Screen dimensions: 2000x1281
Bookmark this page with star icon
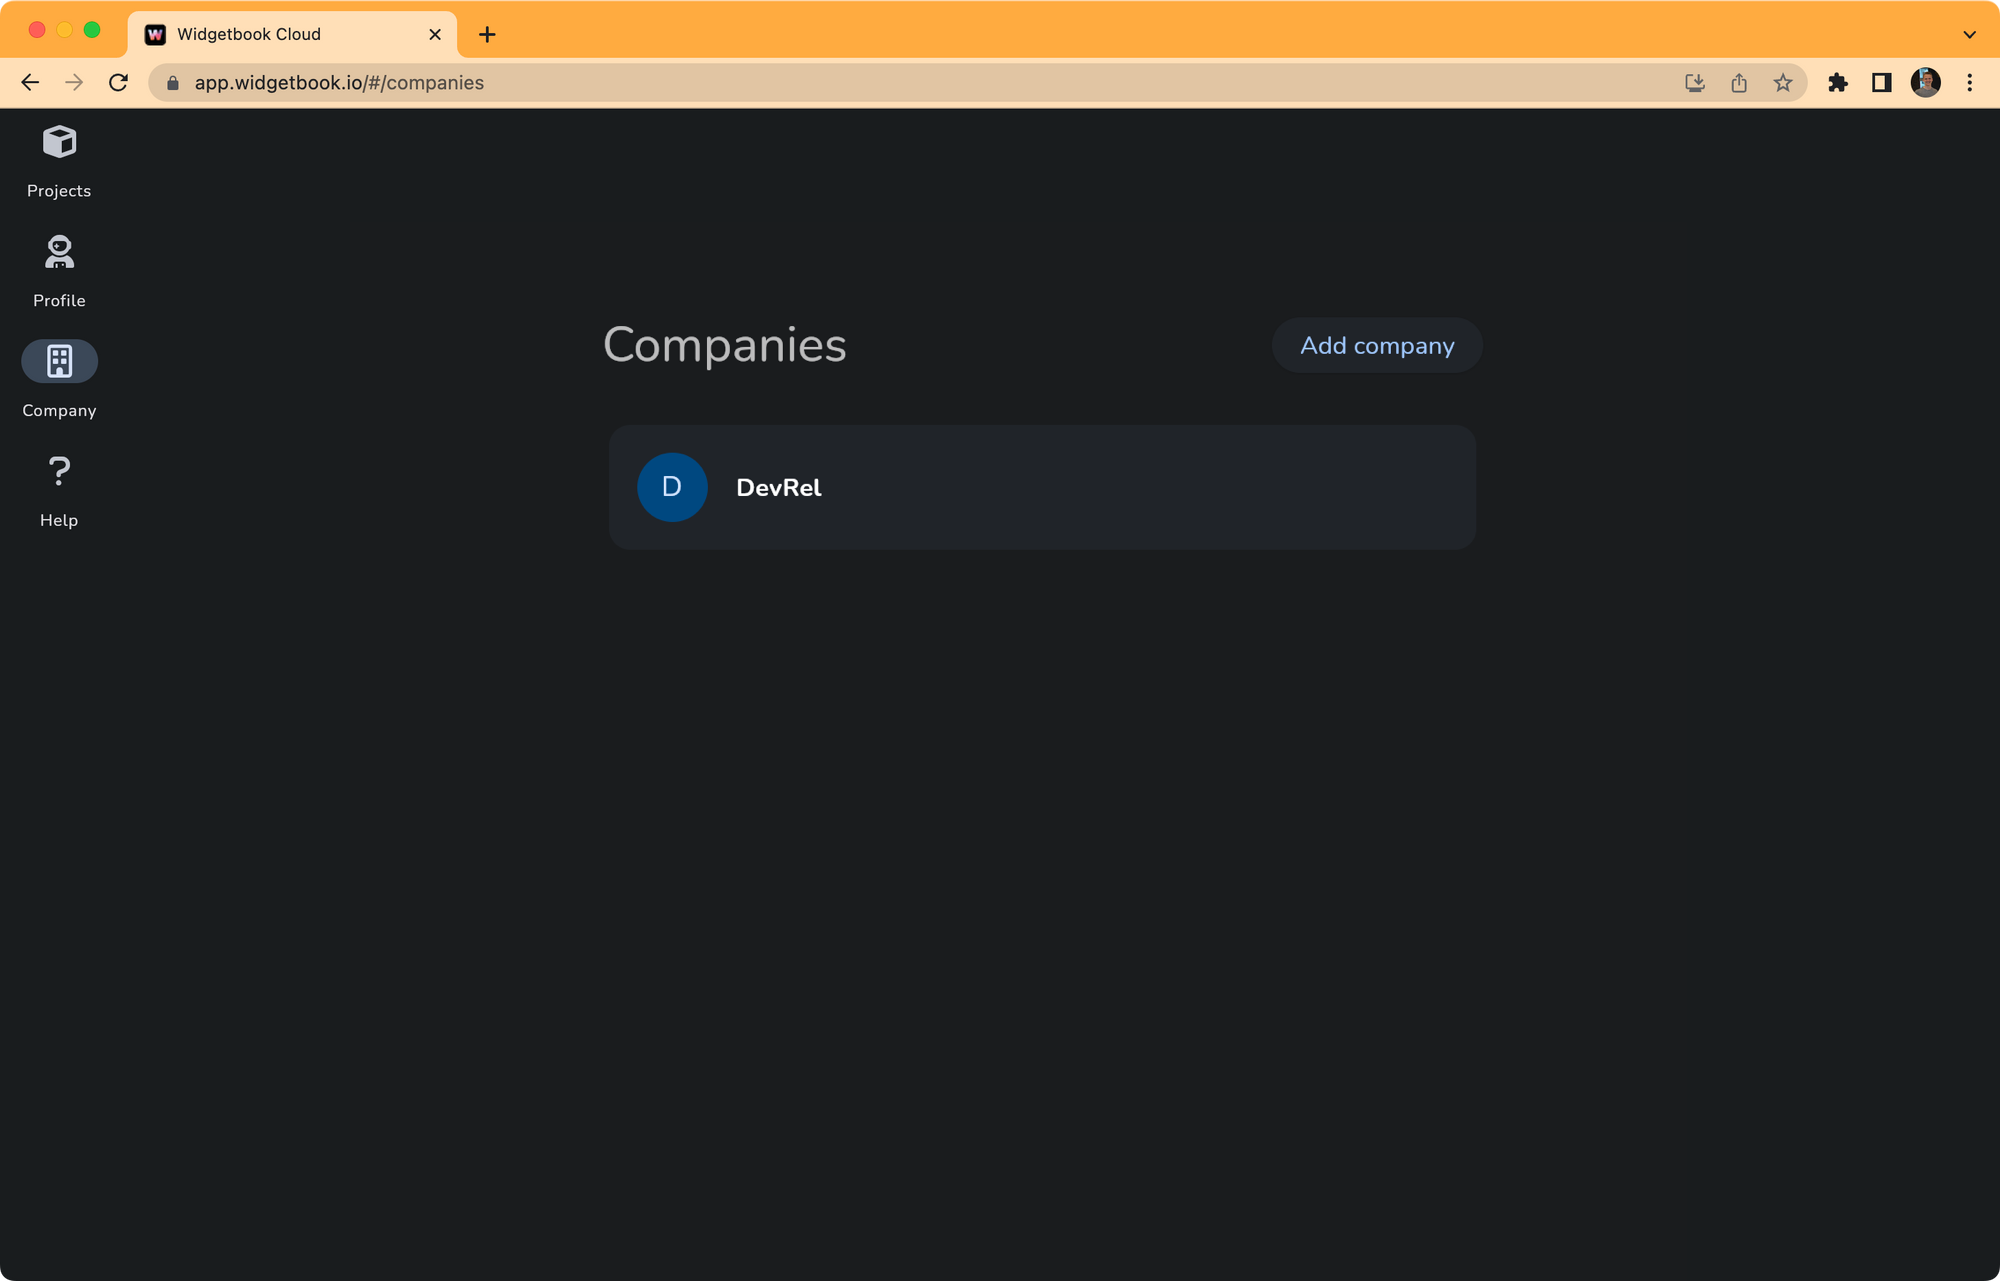[1783, 83]
